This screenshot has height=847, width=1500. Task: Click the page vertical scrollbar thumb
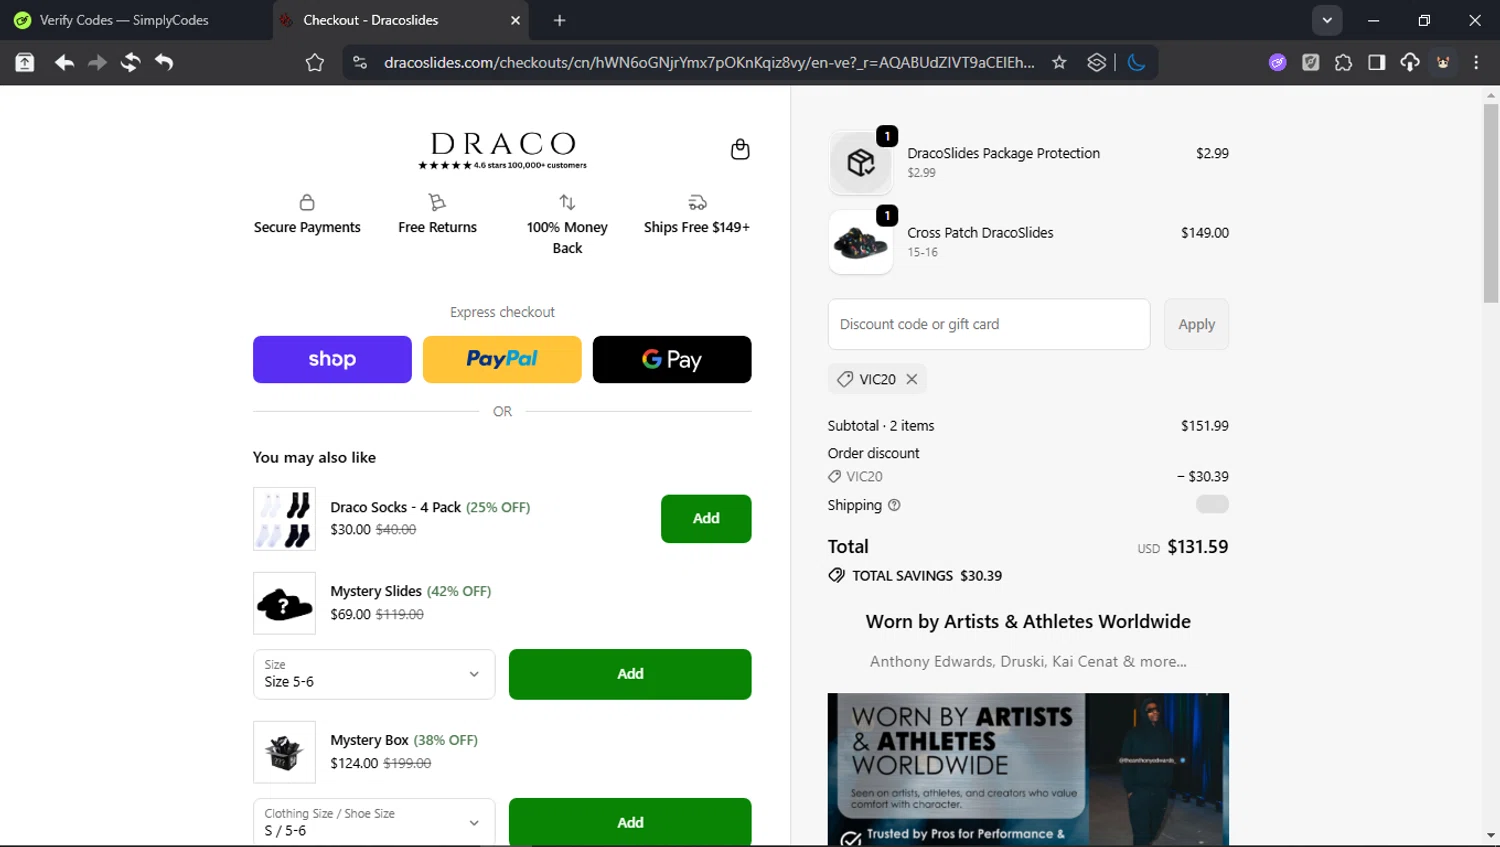click(1491, 202)
